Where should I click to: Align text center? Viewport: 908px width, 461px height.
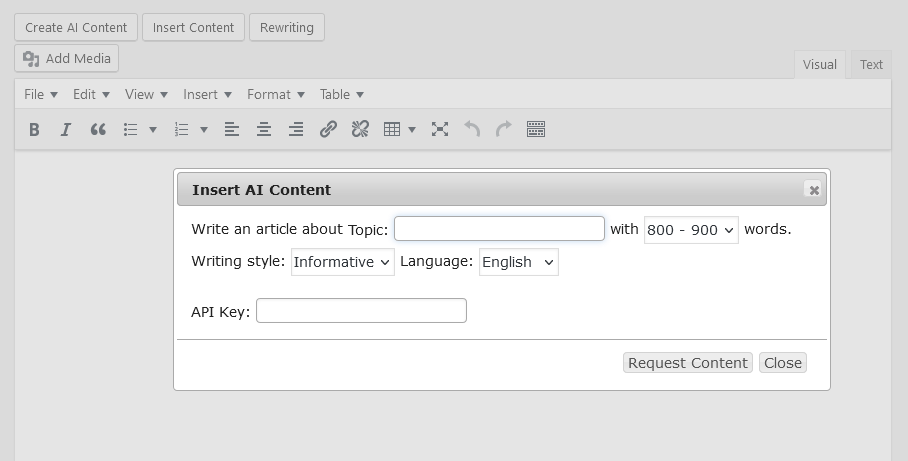point(264,129)
